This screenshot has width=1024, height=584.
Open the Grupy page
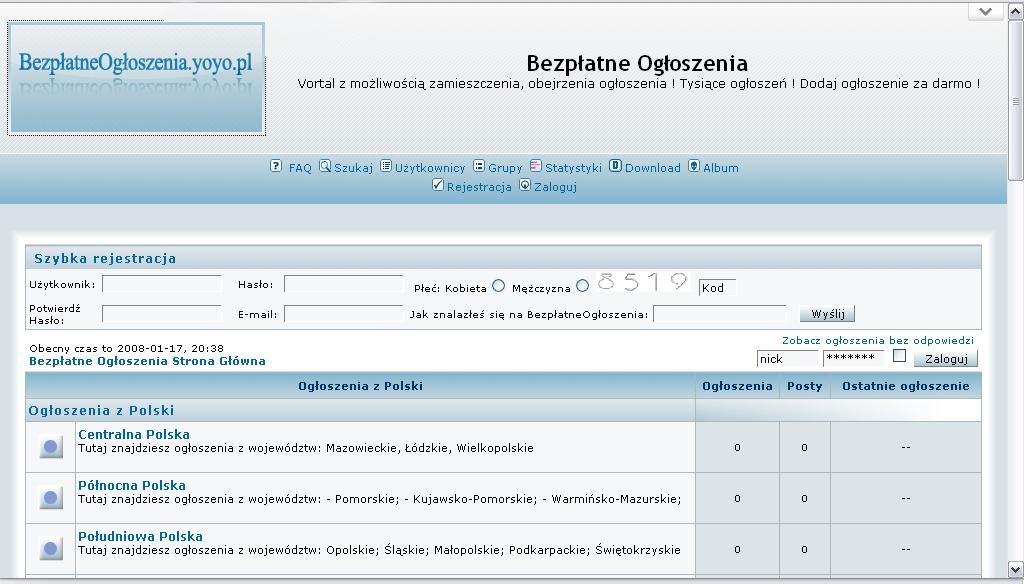(x=505, y=168)
